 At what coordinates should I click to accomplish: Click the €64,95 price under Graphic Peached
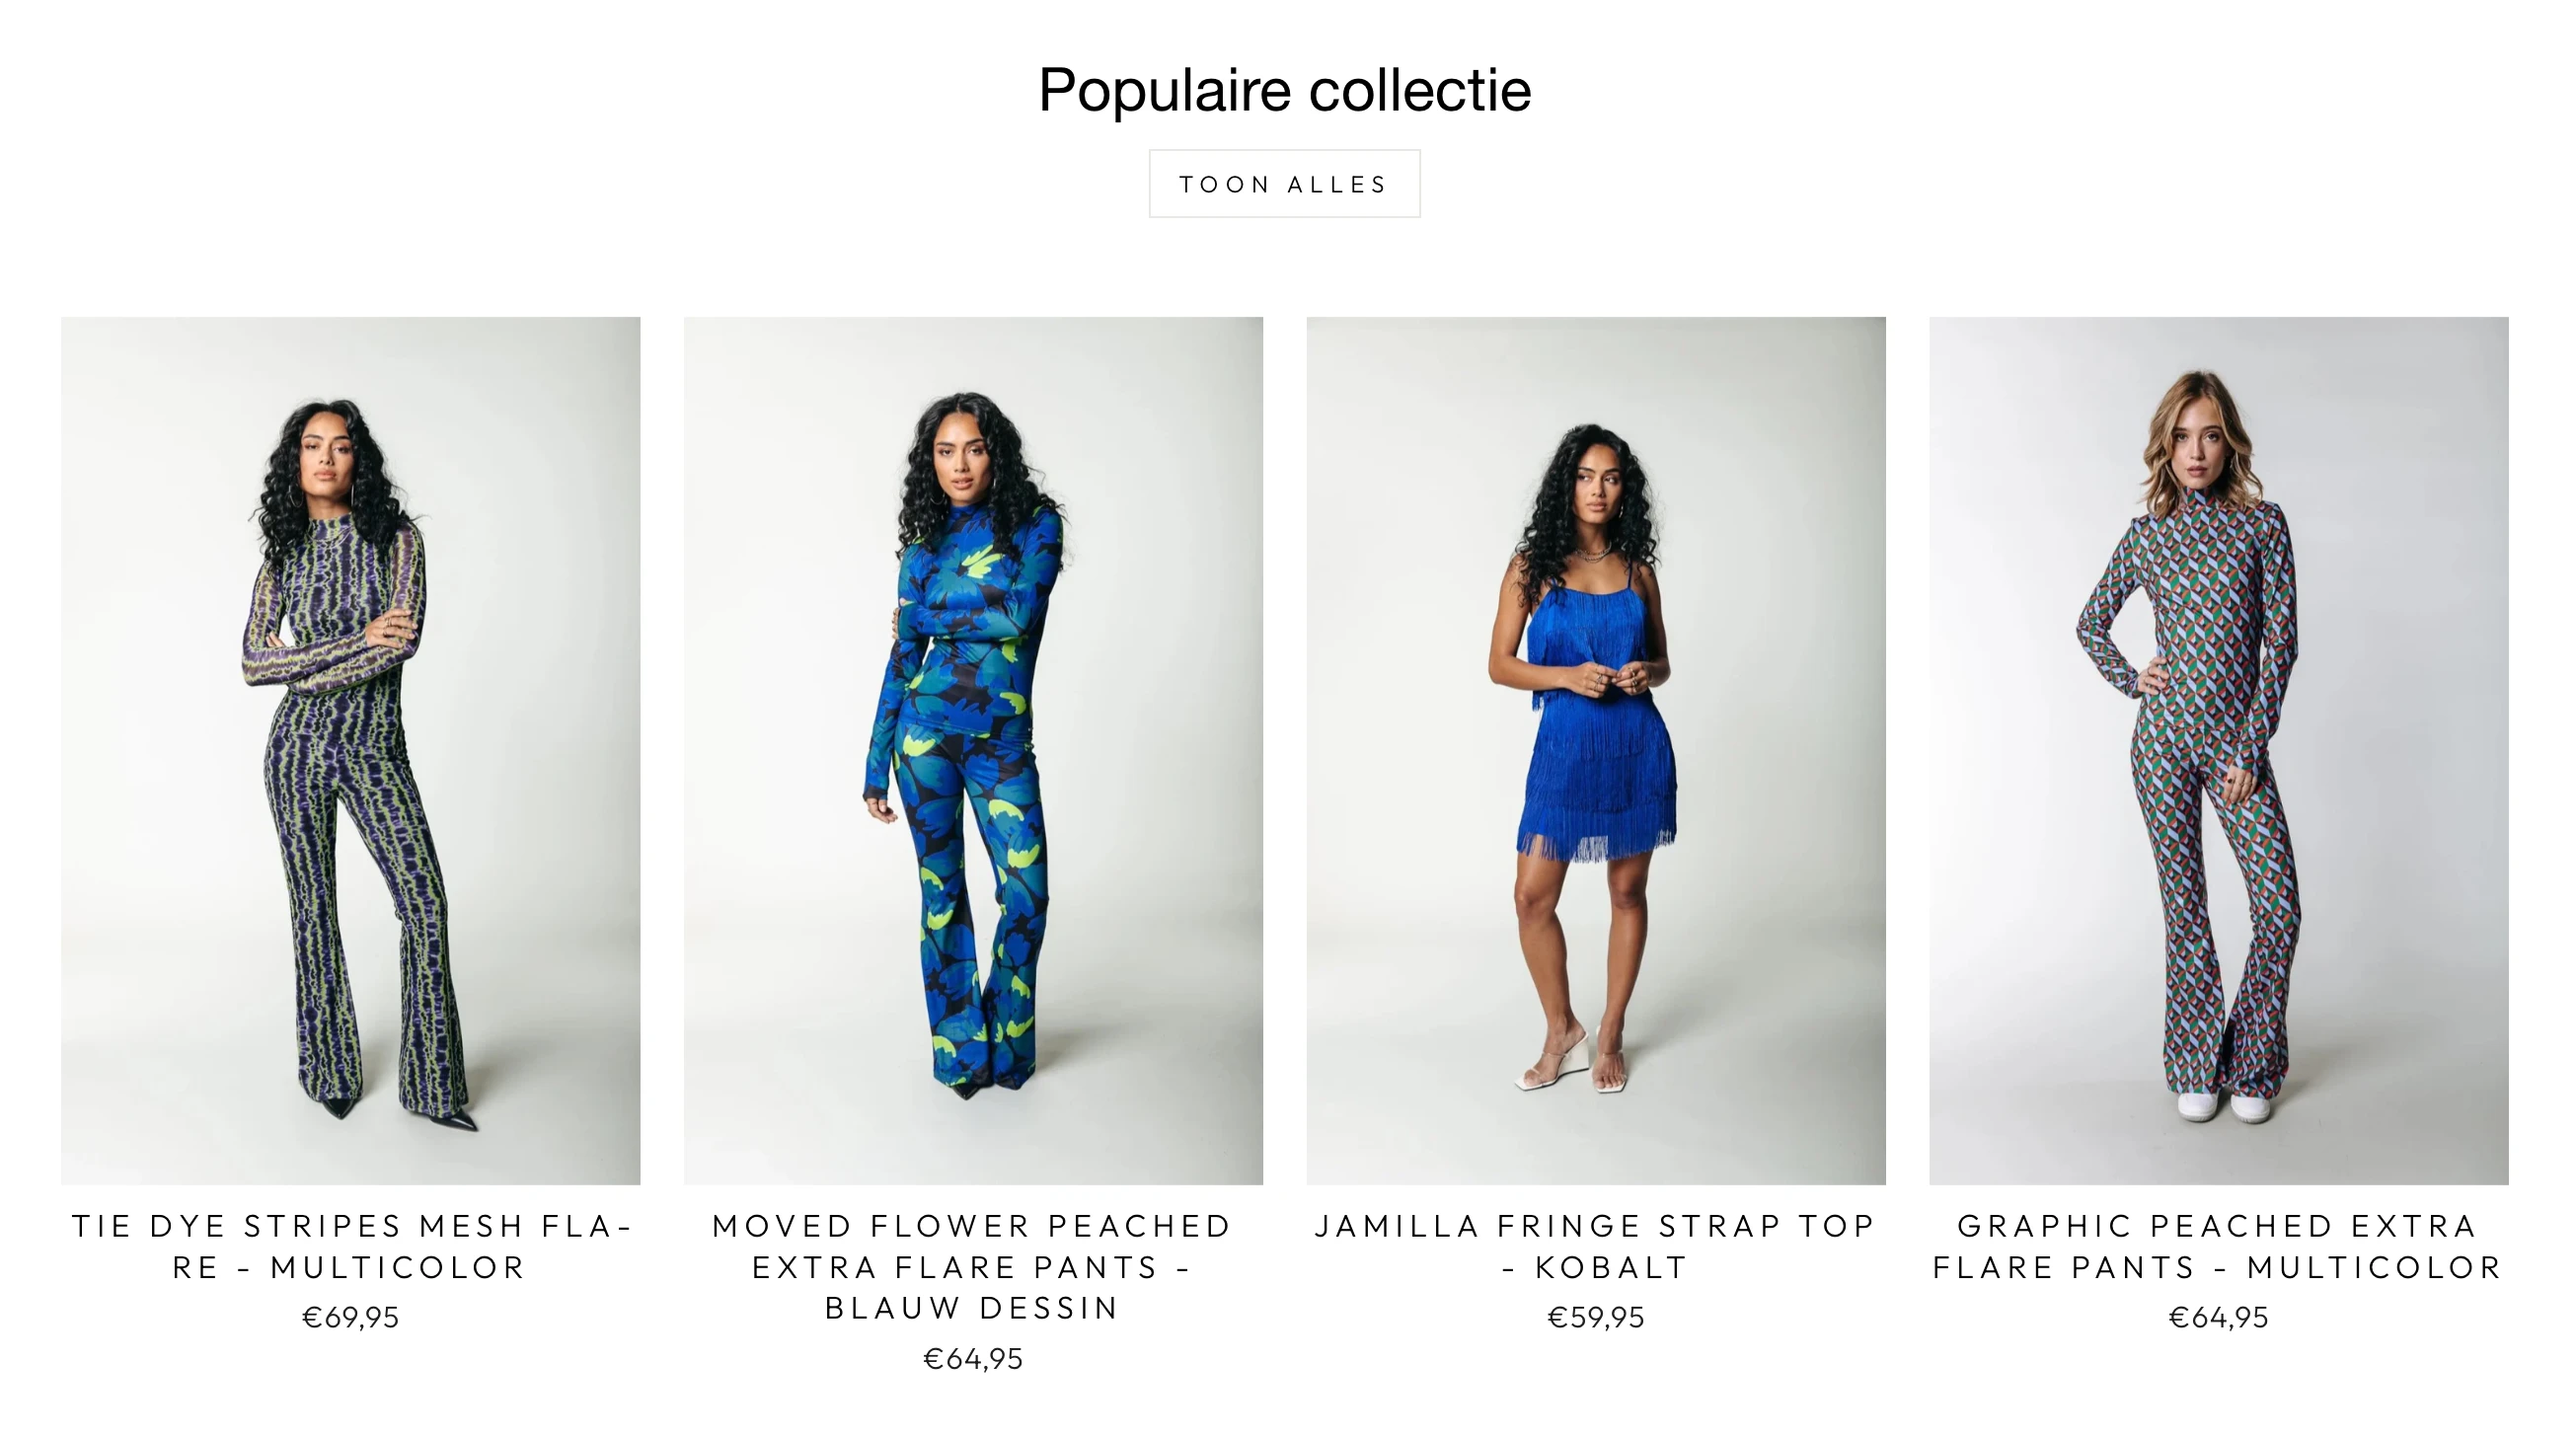[2219, 1317]
